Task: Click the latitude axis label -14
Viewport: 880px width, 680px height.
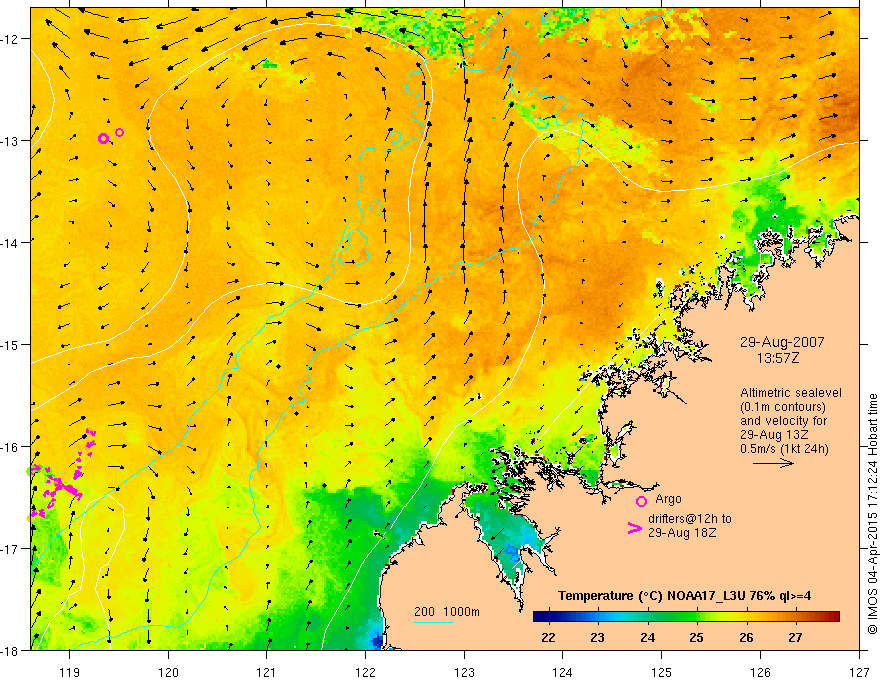Action: (x=11, y=243)
